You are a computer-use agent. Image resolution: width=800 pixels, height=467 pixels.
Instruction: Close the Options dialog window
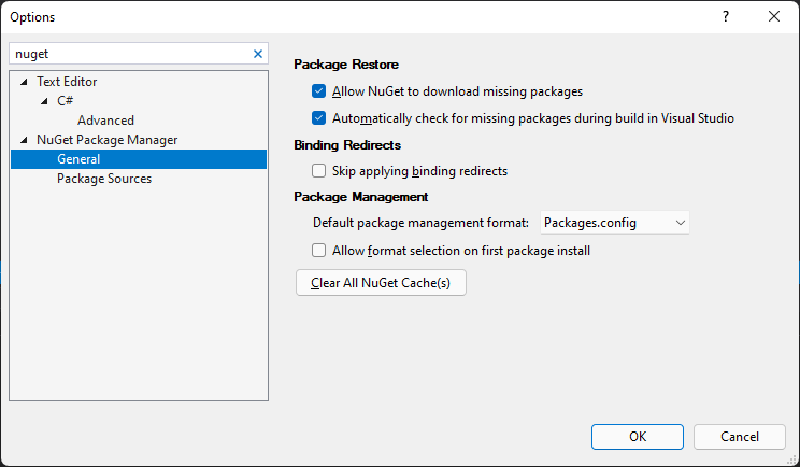pos(774,17)
